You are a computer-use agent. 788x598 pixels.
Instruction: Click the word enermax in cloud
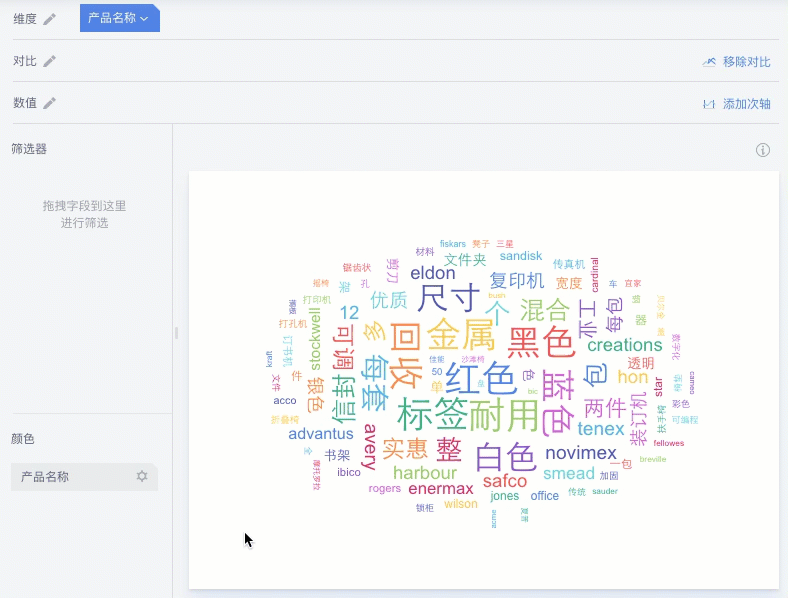[x=441, y=488]
